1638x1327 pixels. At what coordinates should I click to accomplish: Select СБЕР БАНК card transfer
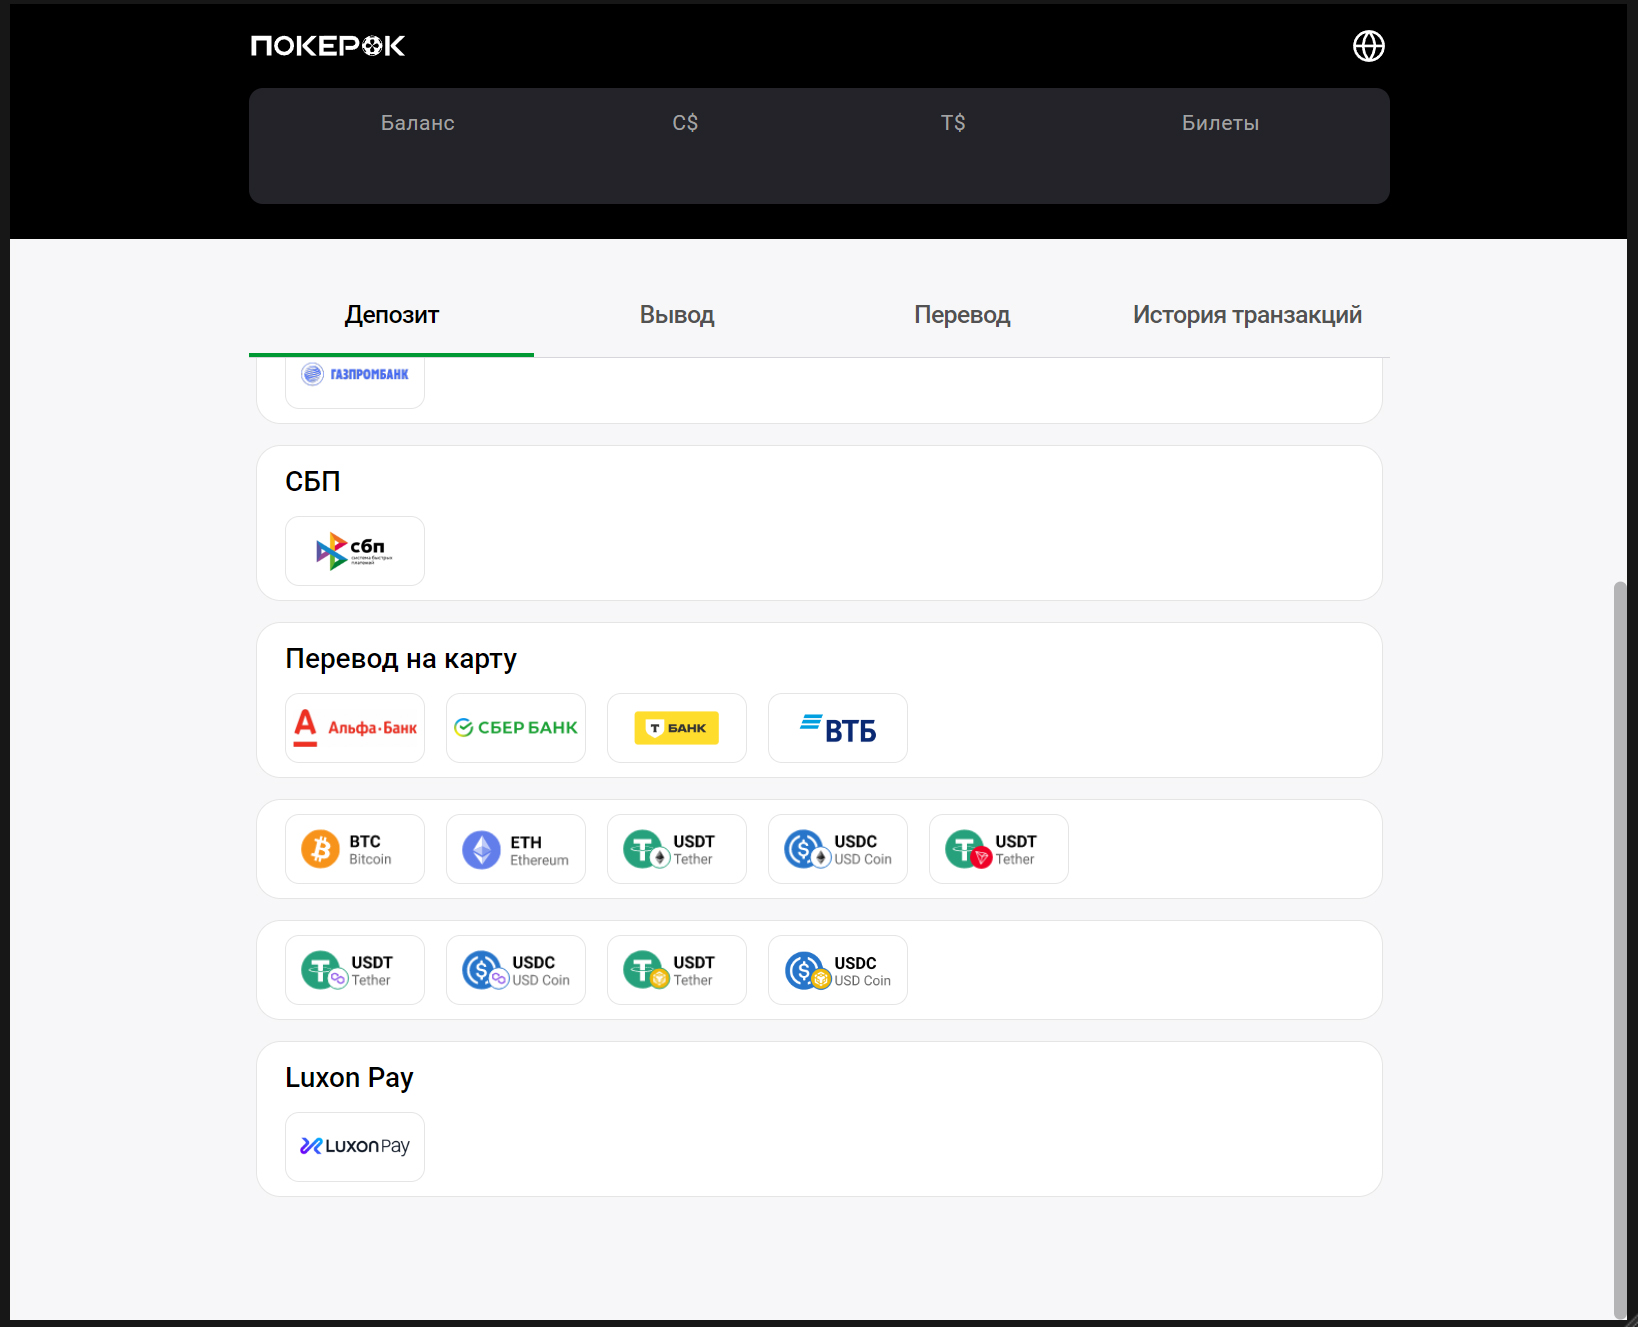pyautogui.click(x=516, y=728)
